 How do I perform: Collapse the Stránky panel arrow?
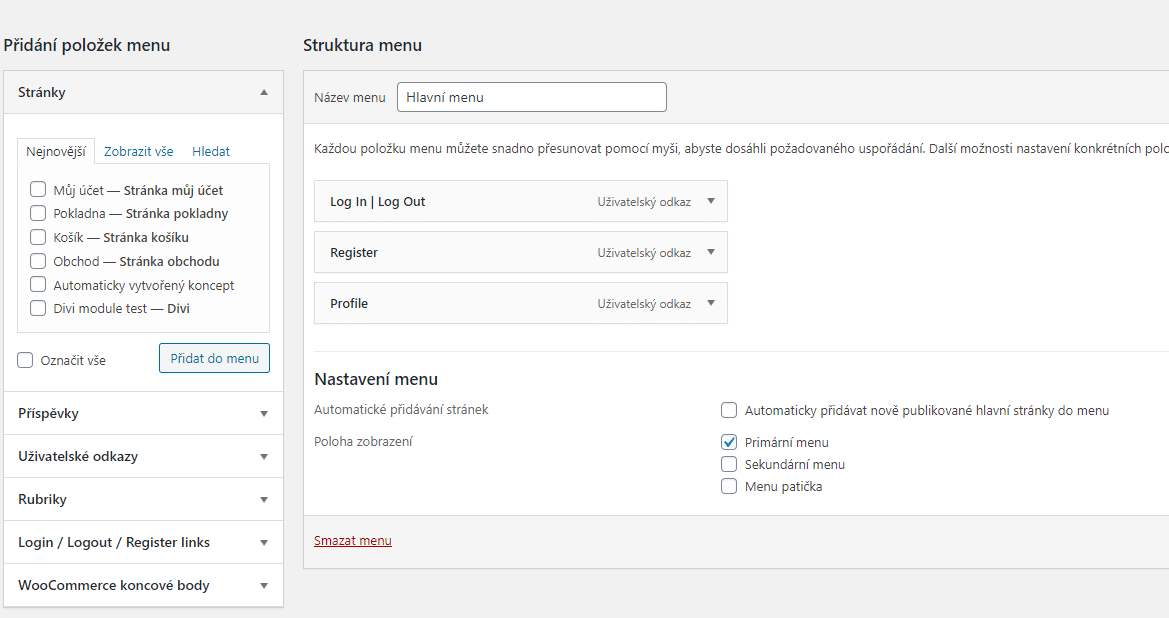264,92
